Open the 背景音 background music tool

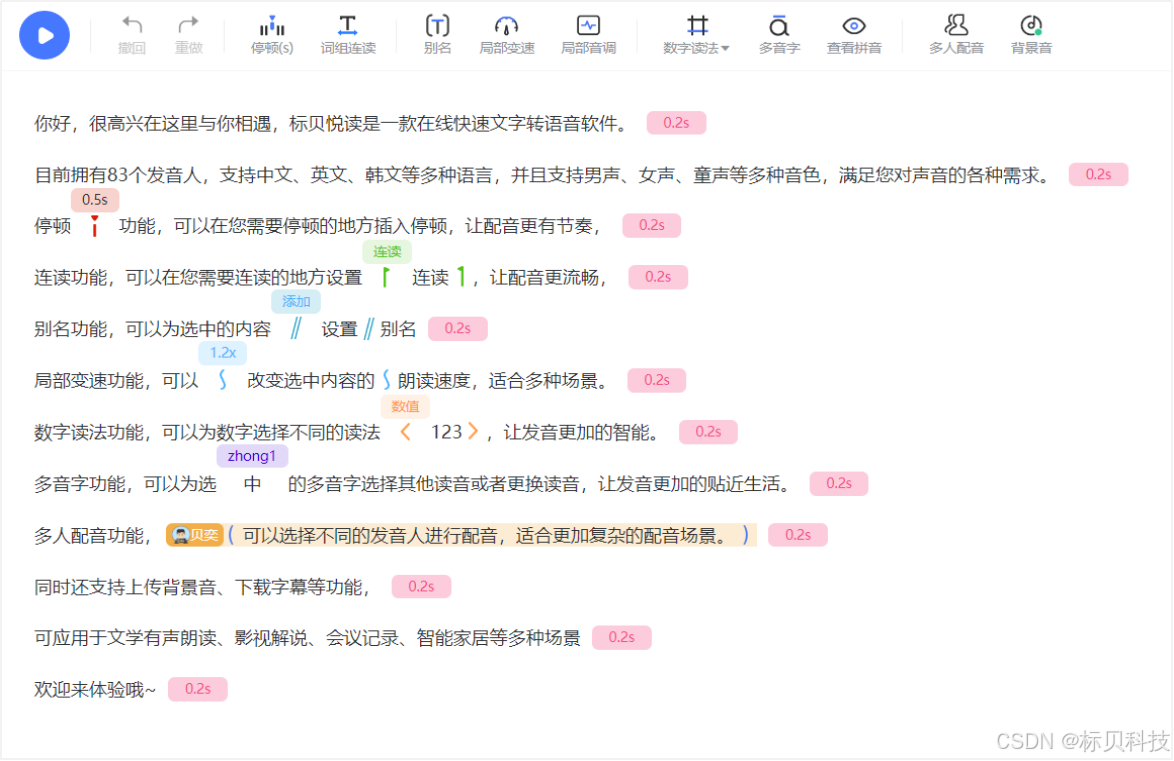coord(1032,35)
